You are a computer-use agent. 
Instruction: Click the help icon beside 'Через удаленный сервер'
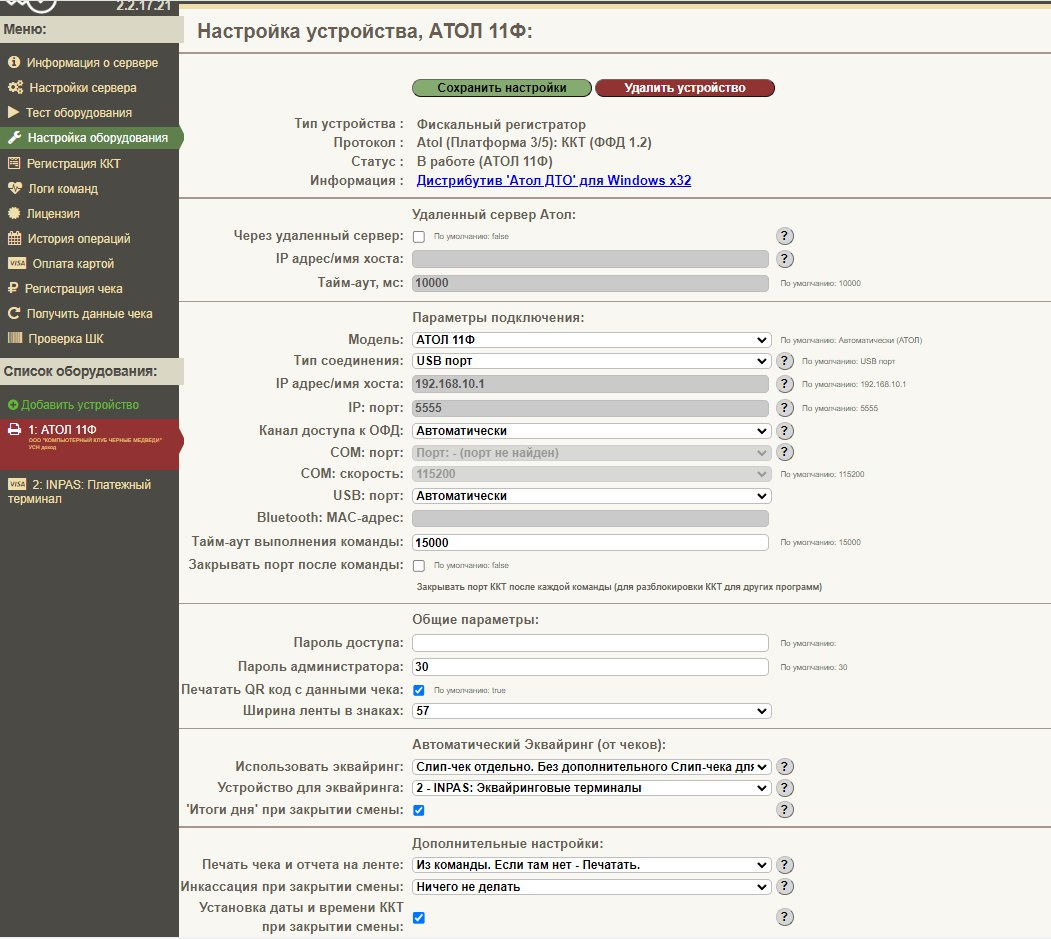(785, 236)
